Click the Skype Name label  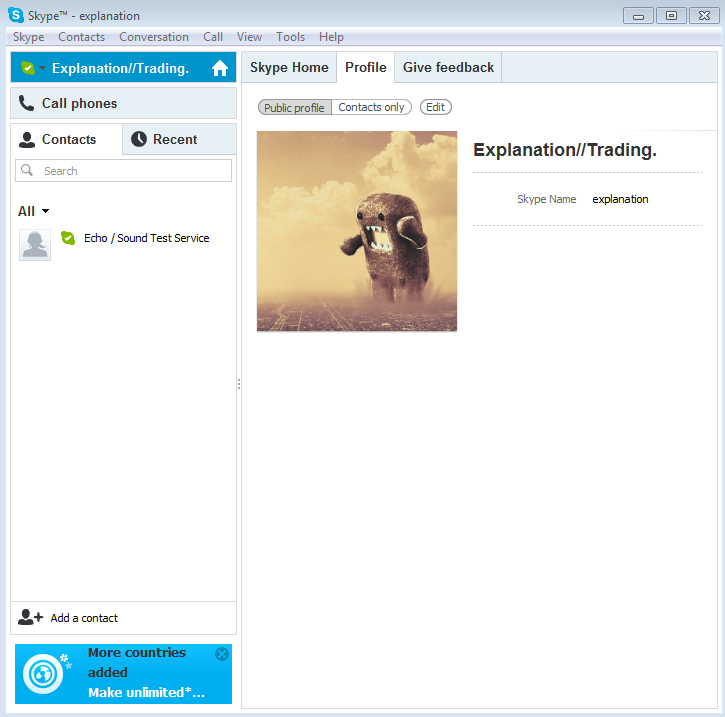click(x=547, y=199)
